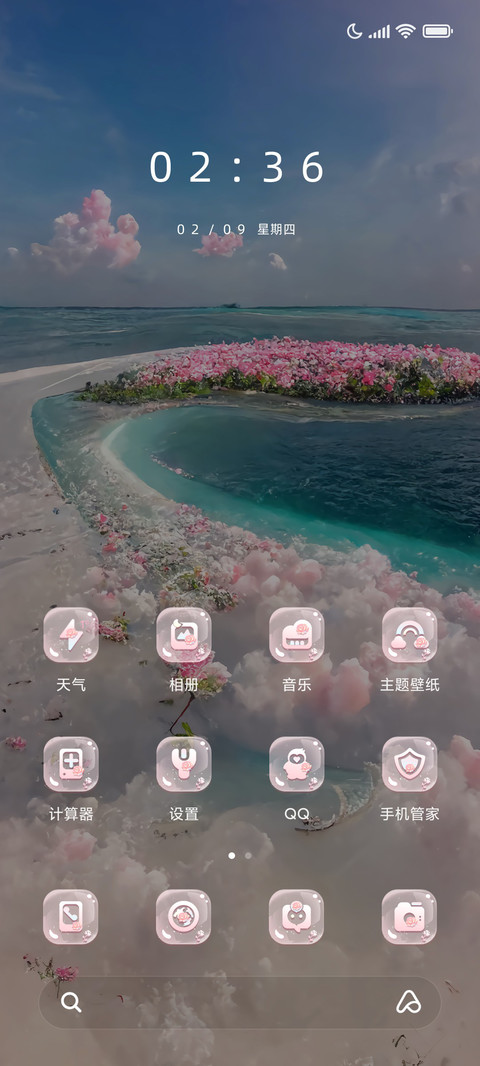Open the 手机管家 security app icon

tap(409, 764)
